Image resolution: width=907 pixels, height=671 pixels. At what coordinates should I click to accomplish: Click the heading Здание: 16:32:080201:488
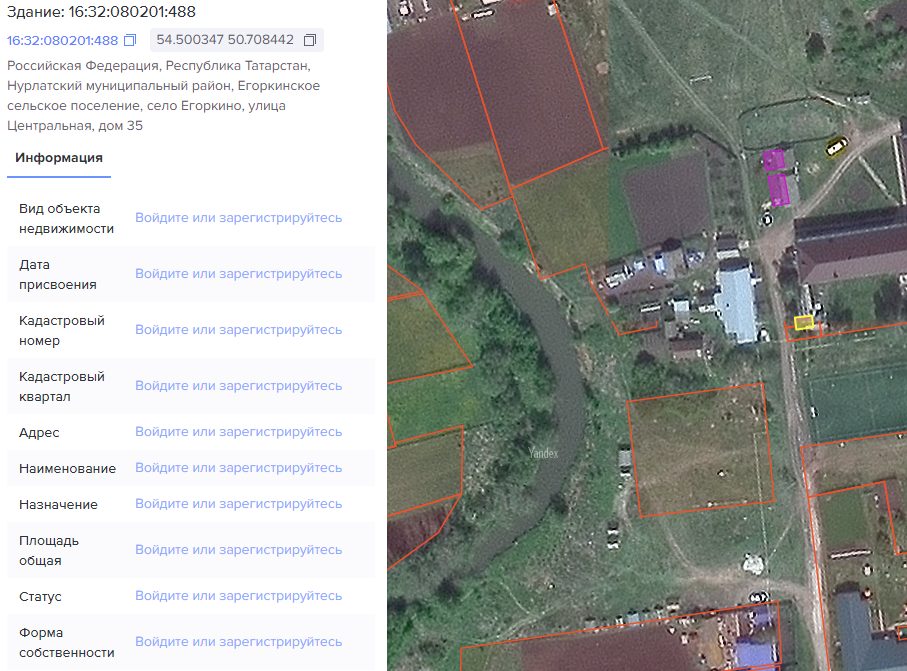(x=101, y=12)
